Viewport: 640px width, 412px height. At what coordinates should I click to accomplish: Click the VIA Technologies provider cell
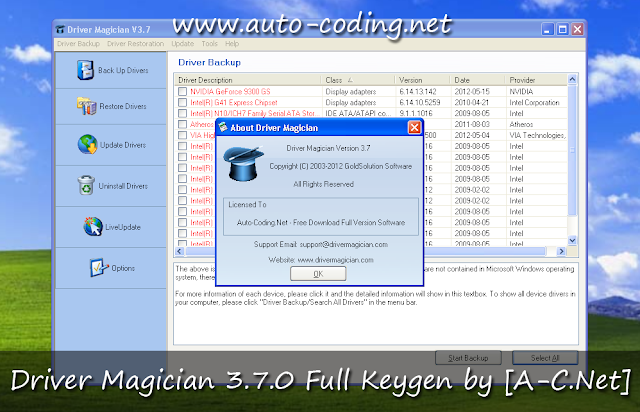coord(538,135)
